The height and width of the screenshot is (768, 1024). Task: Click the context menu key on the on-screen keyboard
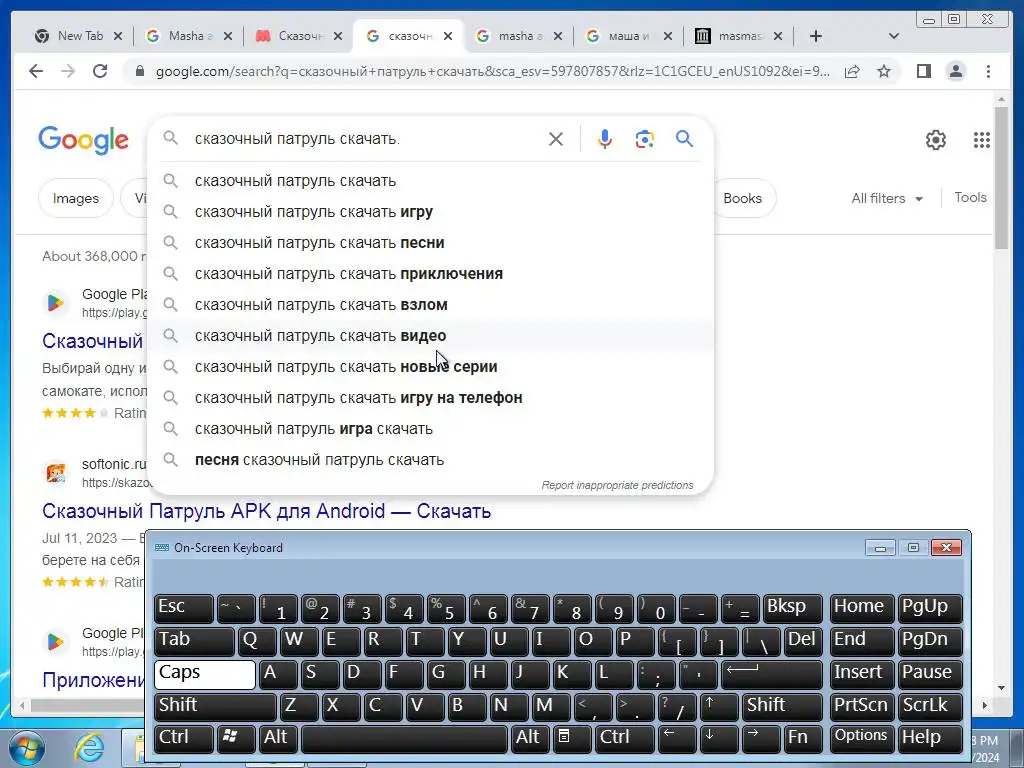pyautogui.click(x=571, y=737)
